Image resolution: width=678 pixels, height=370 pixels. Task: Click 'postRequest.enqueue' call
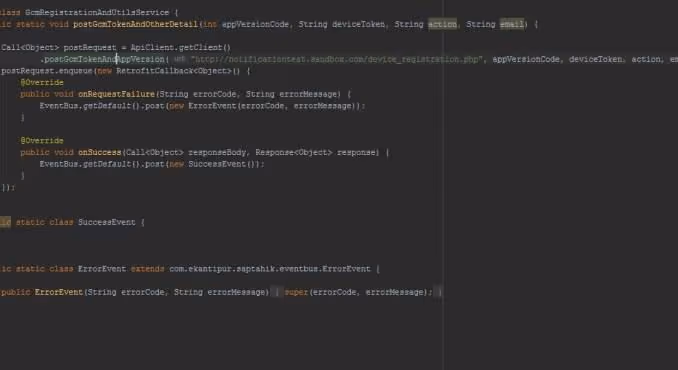[47, 71]
